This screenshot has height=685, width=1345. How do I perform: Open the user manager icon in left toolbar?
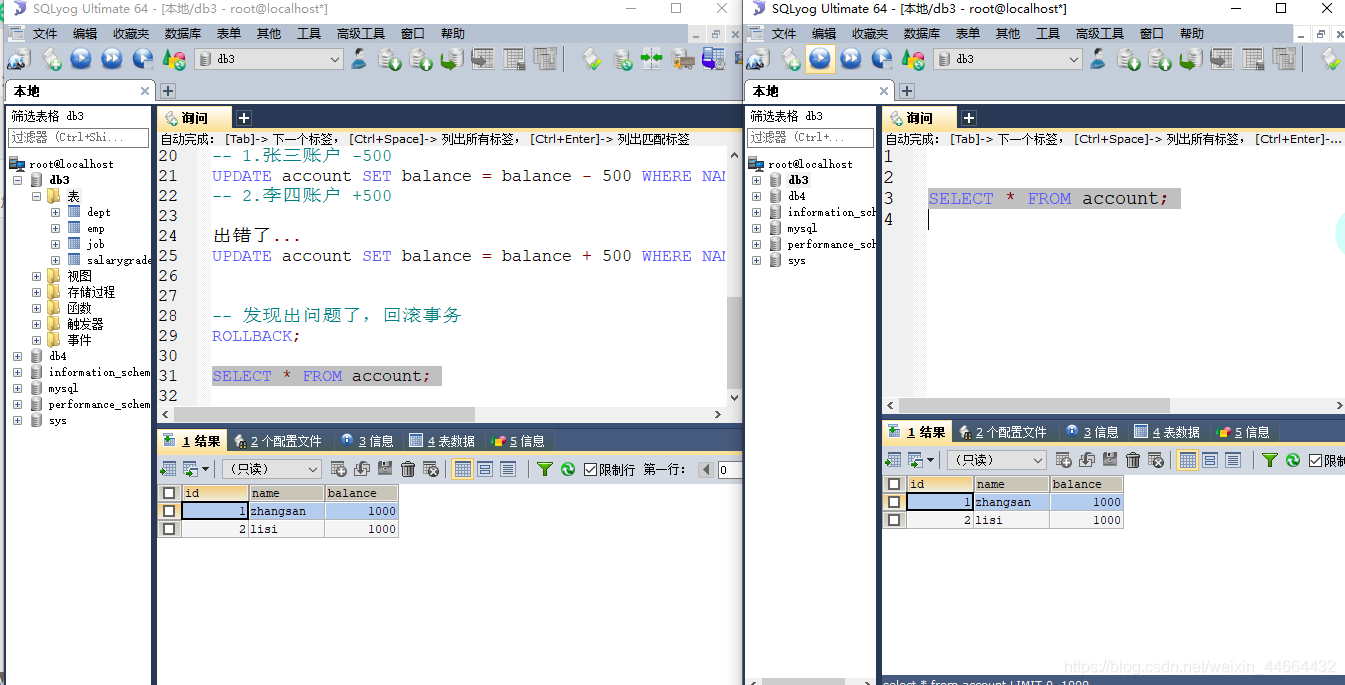358,59
